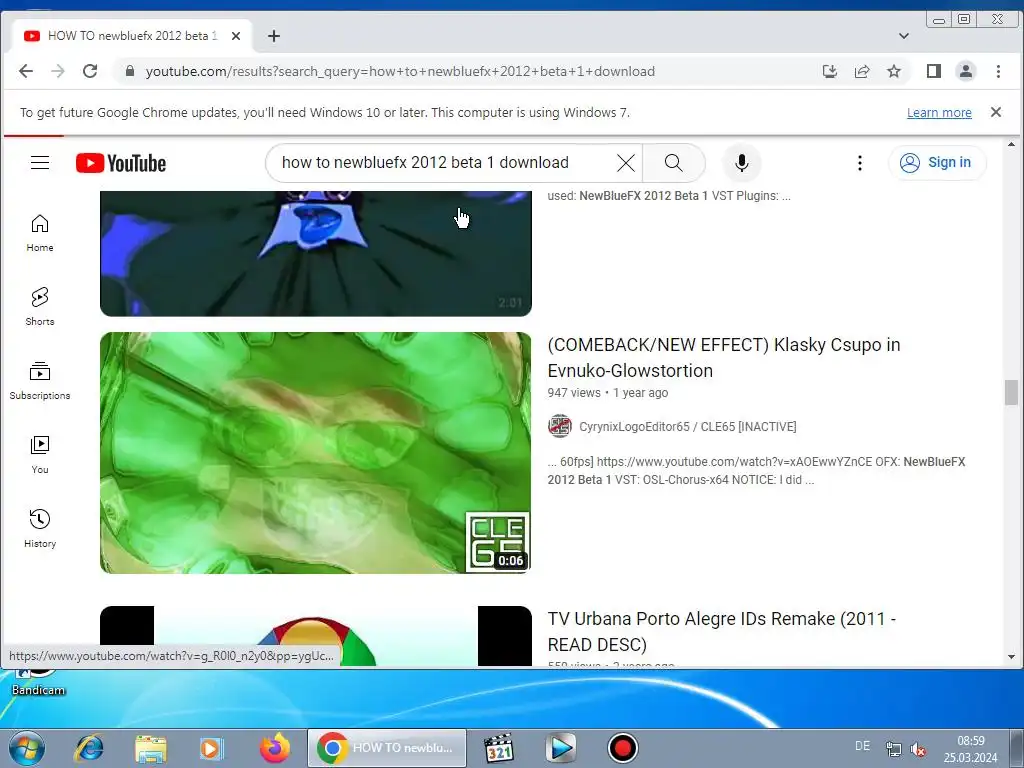
Task: Go to YouTube home via logo
Action: click(121, 163)
